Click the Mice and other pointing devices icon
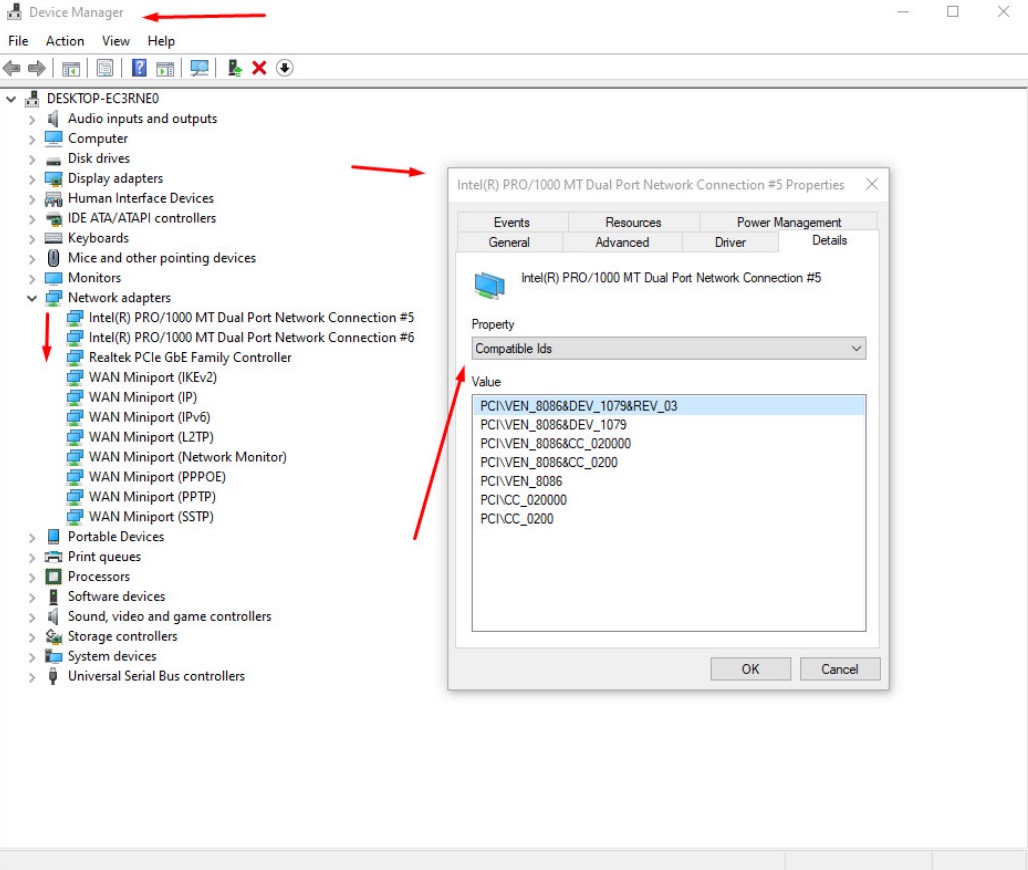 click(x=54, y=258)
